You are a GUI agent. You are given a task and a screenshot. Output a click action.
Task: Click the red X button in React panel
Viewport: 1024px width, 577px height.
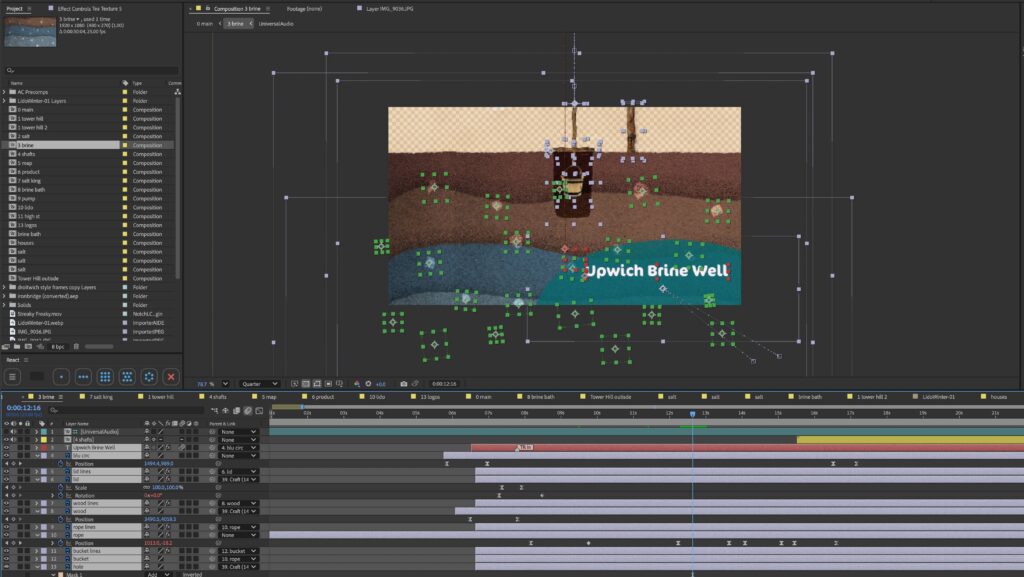[x=171, y=377]
